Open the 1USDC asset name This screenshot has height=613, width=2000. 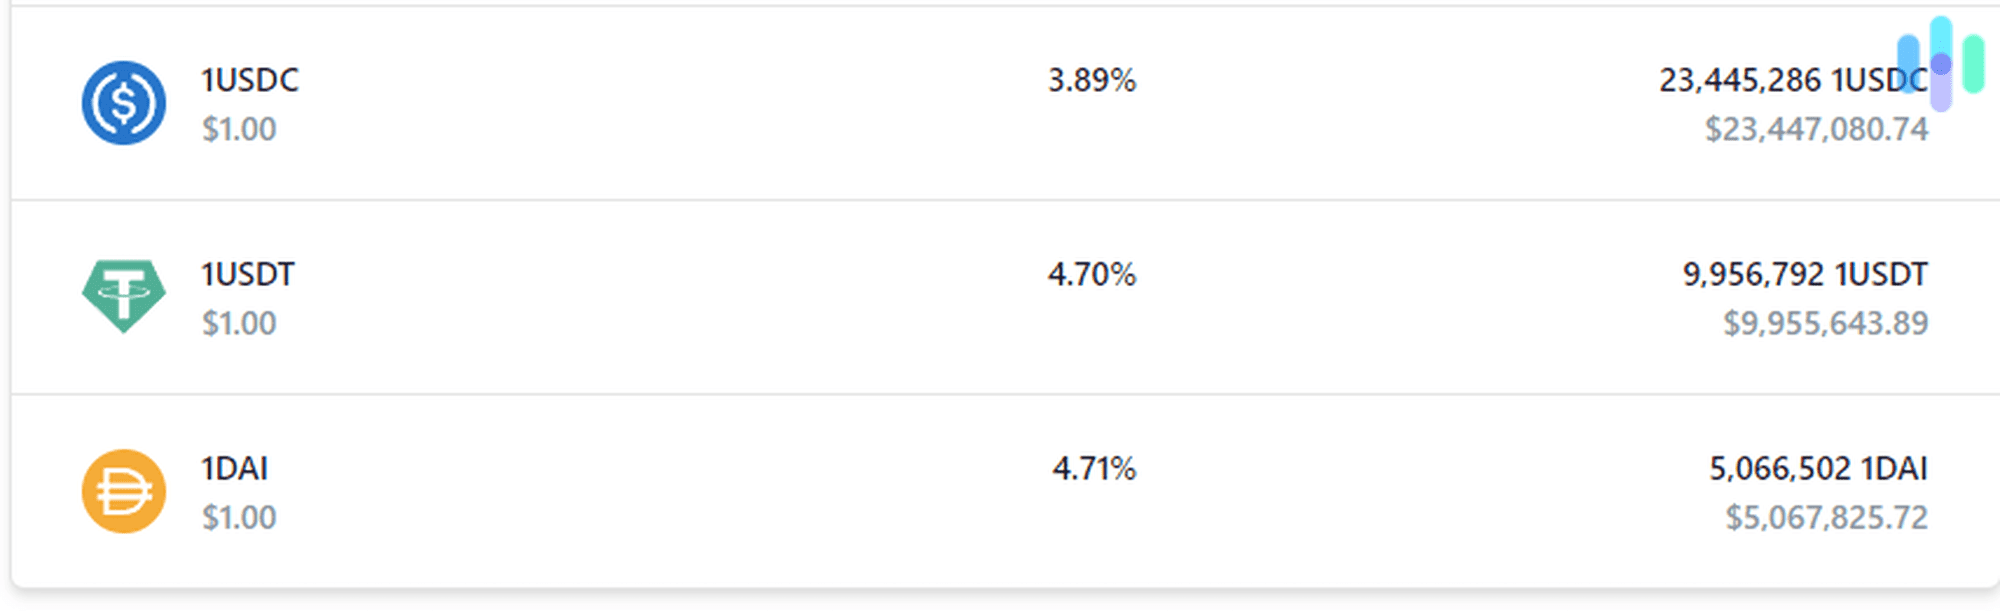pos(250,80)
